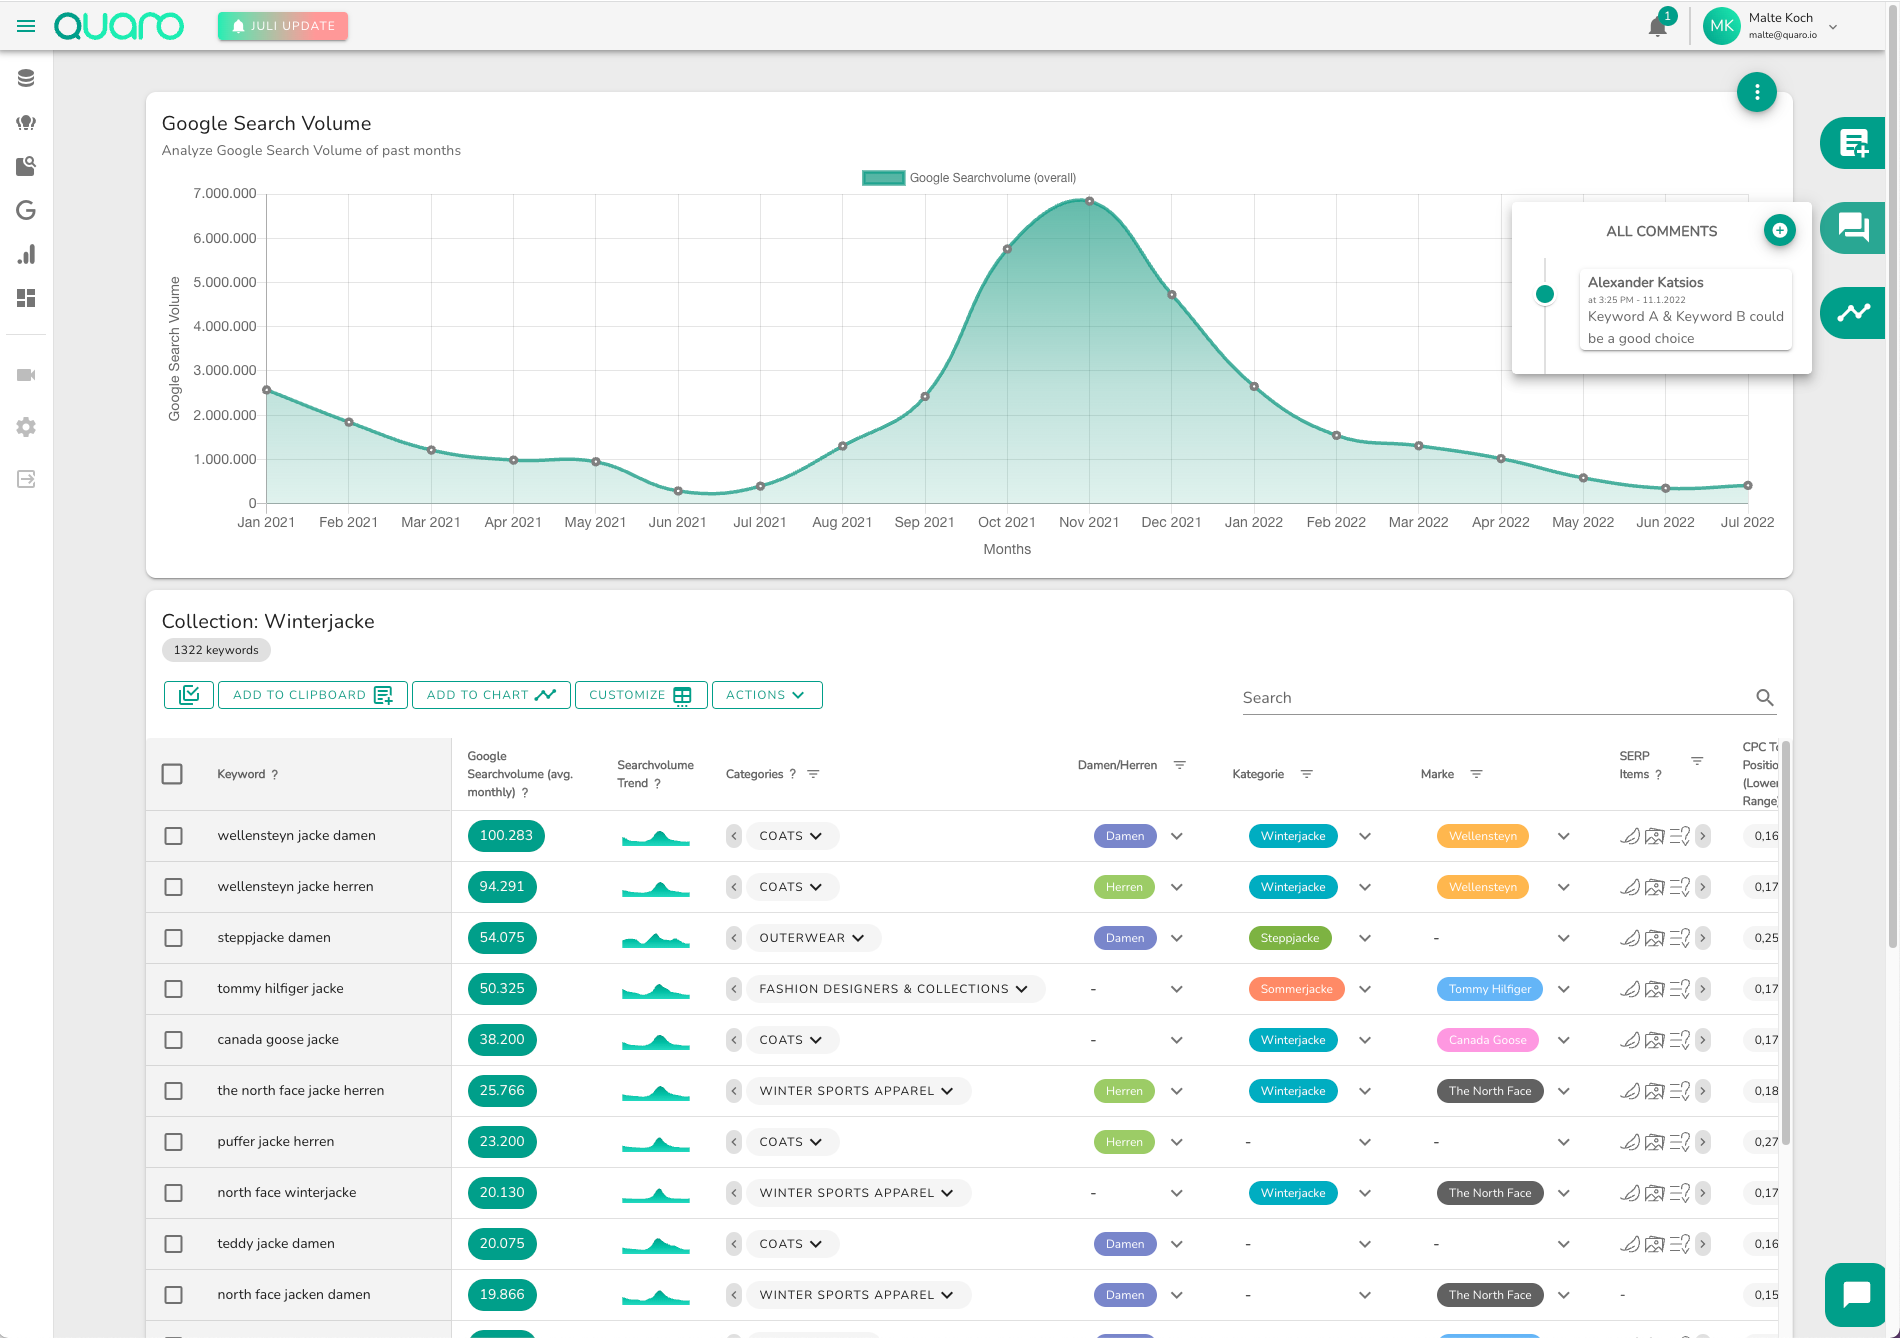Image resolution: width=1900 pixels, height=1338 pixels.
Task: Open the hamburger navigation menu
Action: point(26,26)
